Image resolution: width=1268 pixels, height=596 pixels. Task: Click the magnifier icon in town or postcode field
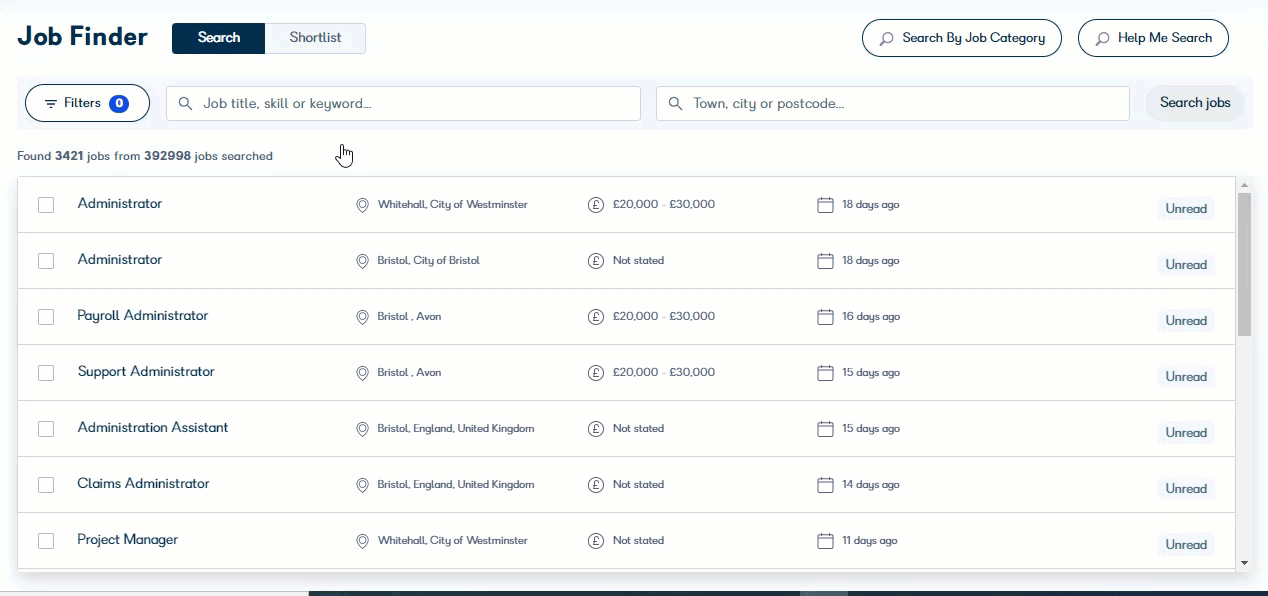[675, 103]
